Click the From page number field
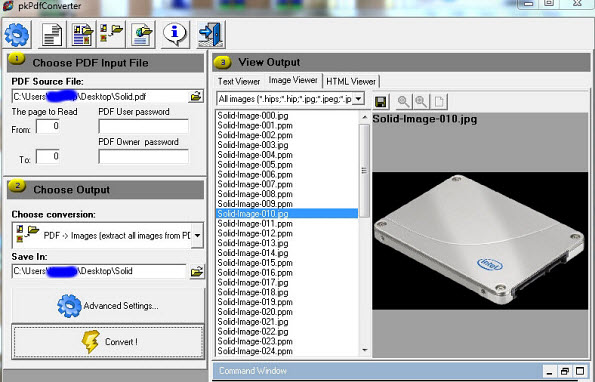This screenshot has width=595, height=382. (48, 126)
